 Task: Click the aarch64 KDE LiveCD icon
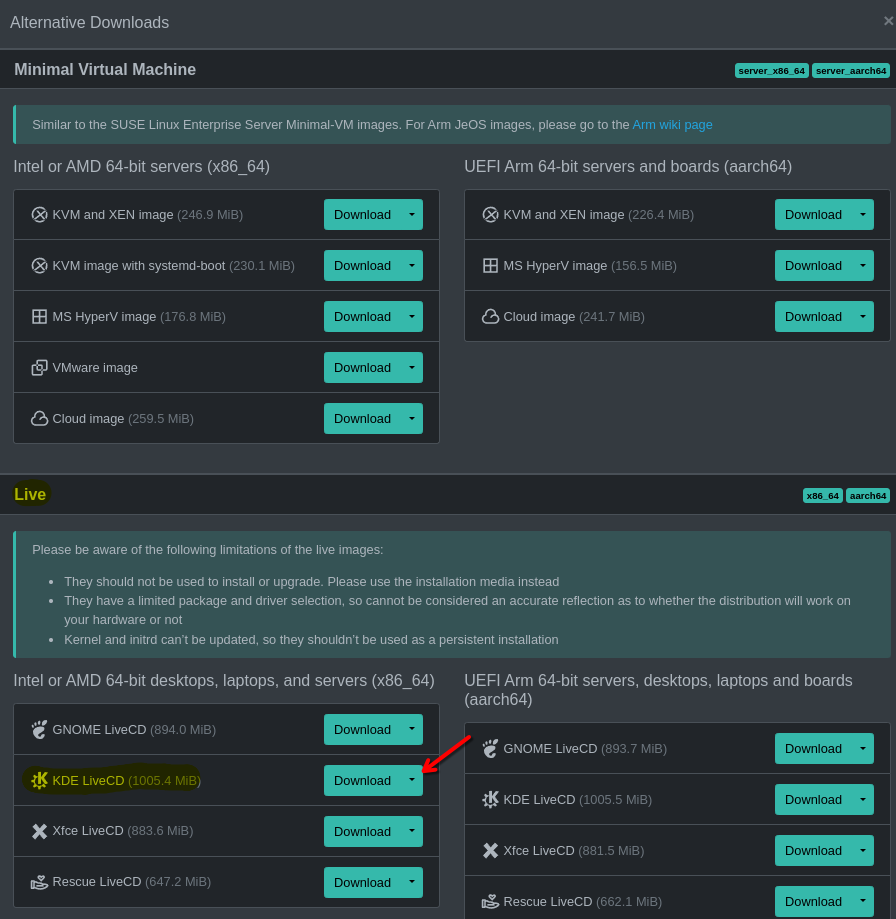490,799
